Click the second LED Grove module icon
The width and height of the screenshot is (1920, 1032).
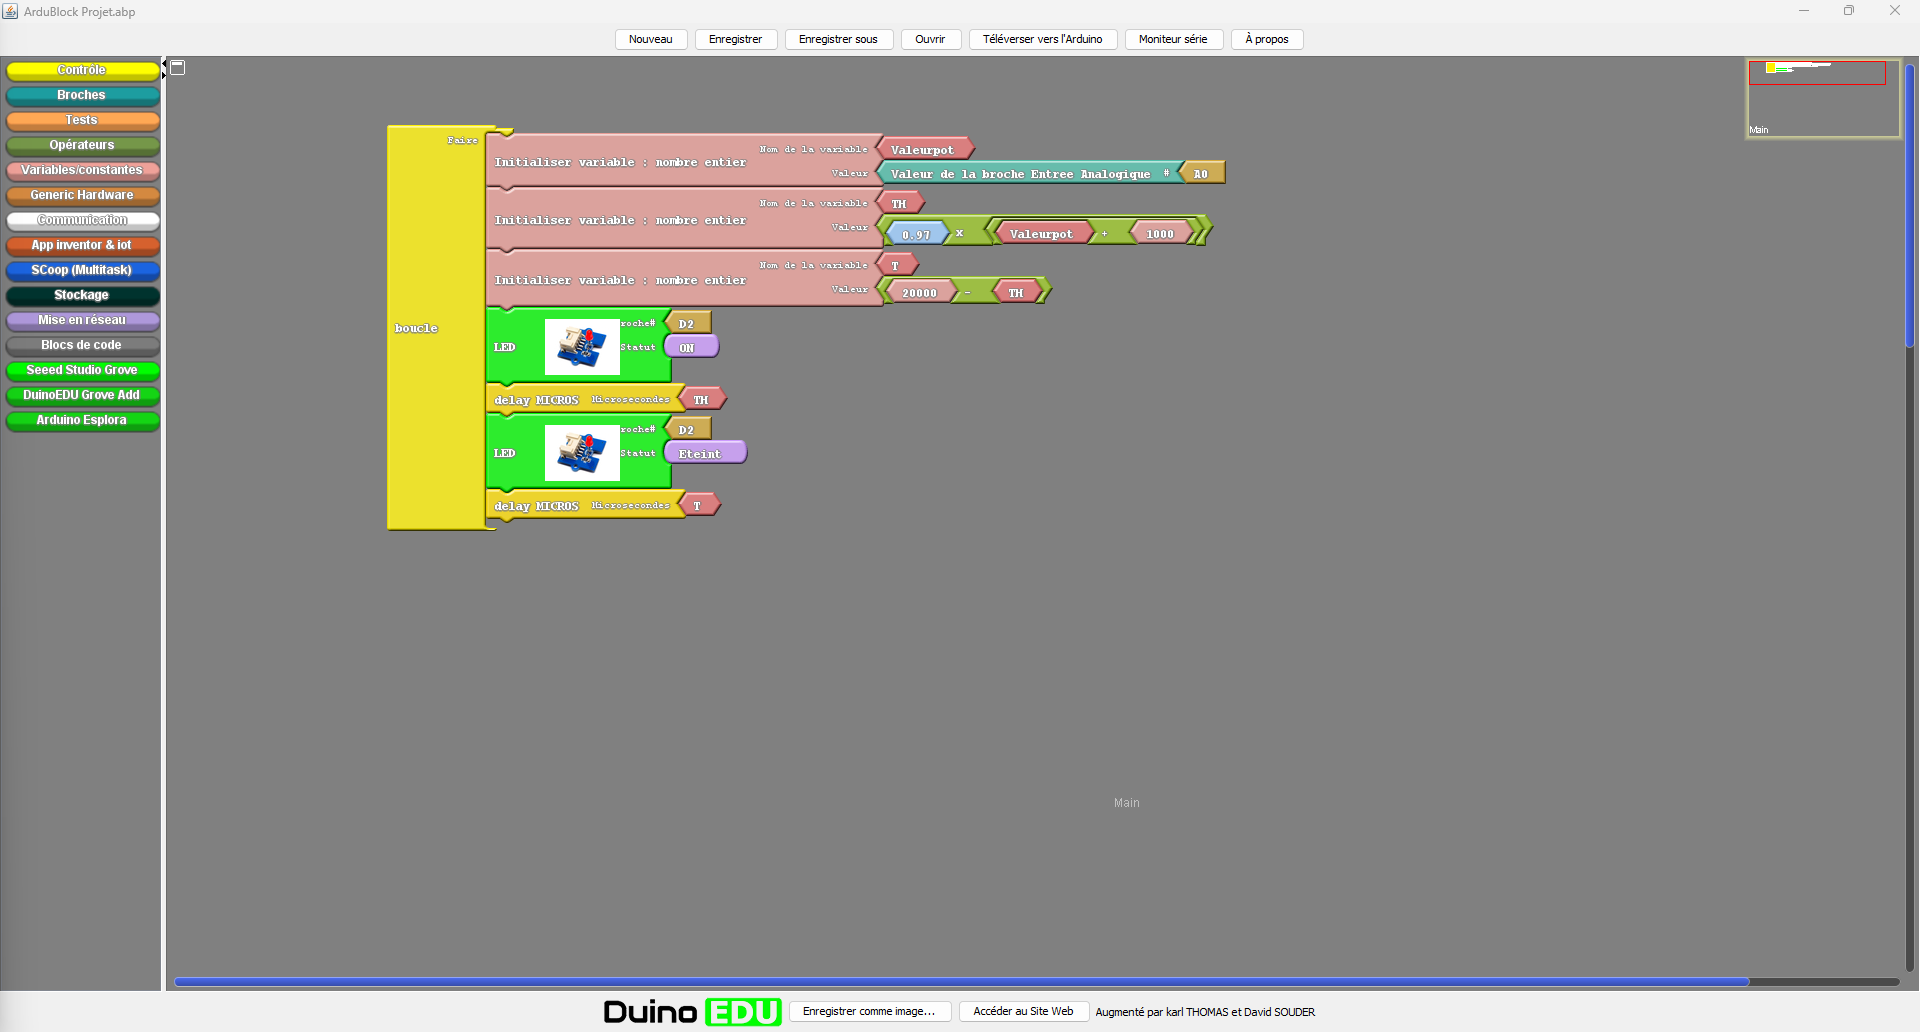pyautogui.click(x=582, y=453)
